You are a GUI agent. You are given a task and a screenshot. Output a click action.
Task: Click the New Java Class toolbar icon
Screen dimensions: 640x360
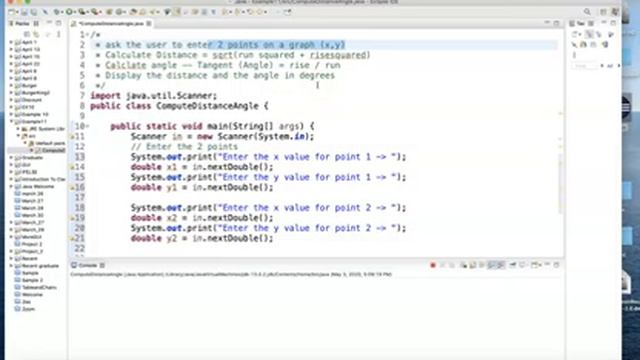coord(119,12)
